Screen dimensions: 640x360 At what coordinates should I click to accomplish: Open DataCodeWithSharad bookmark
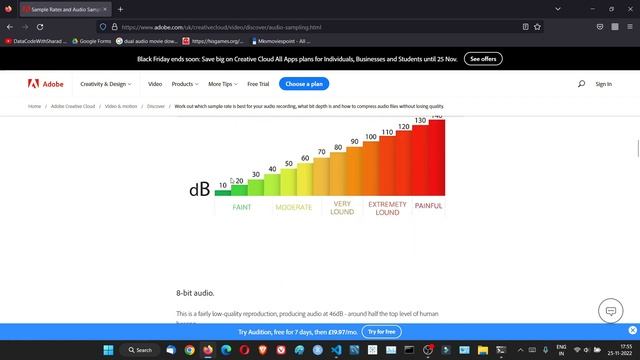coord(36,41)
